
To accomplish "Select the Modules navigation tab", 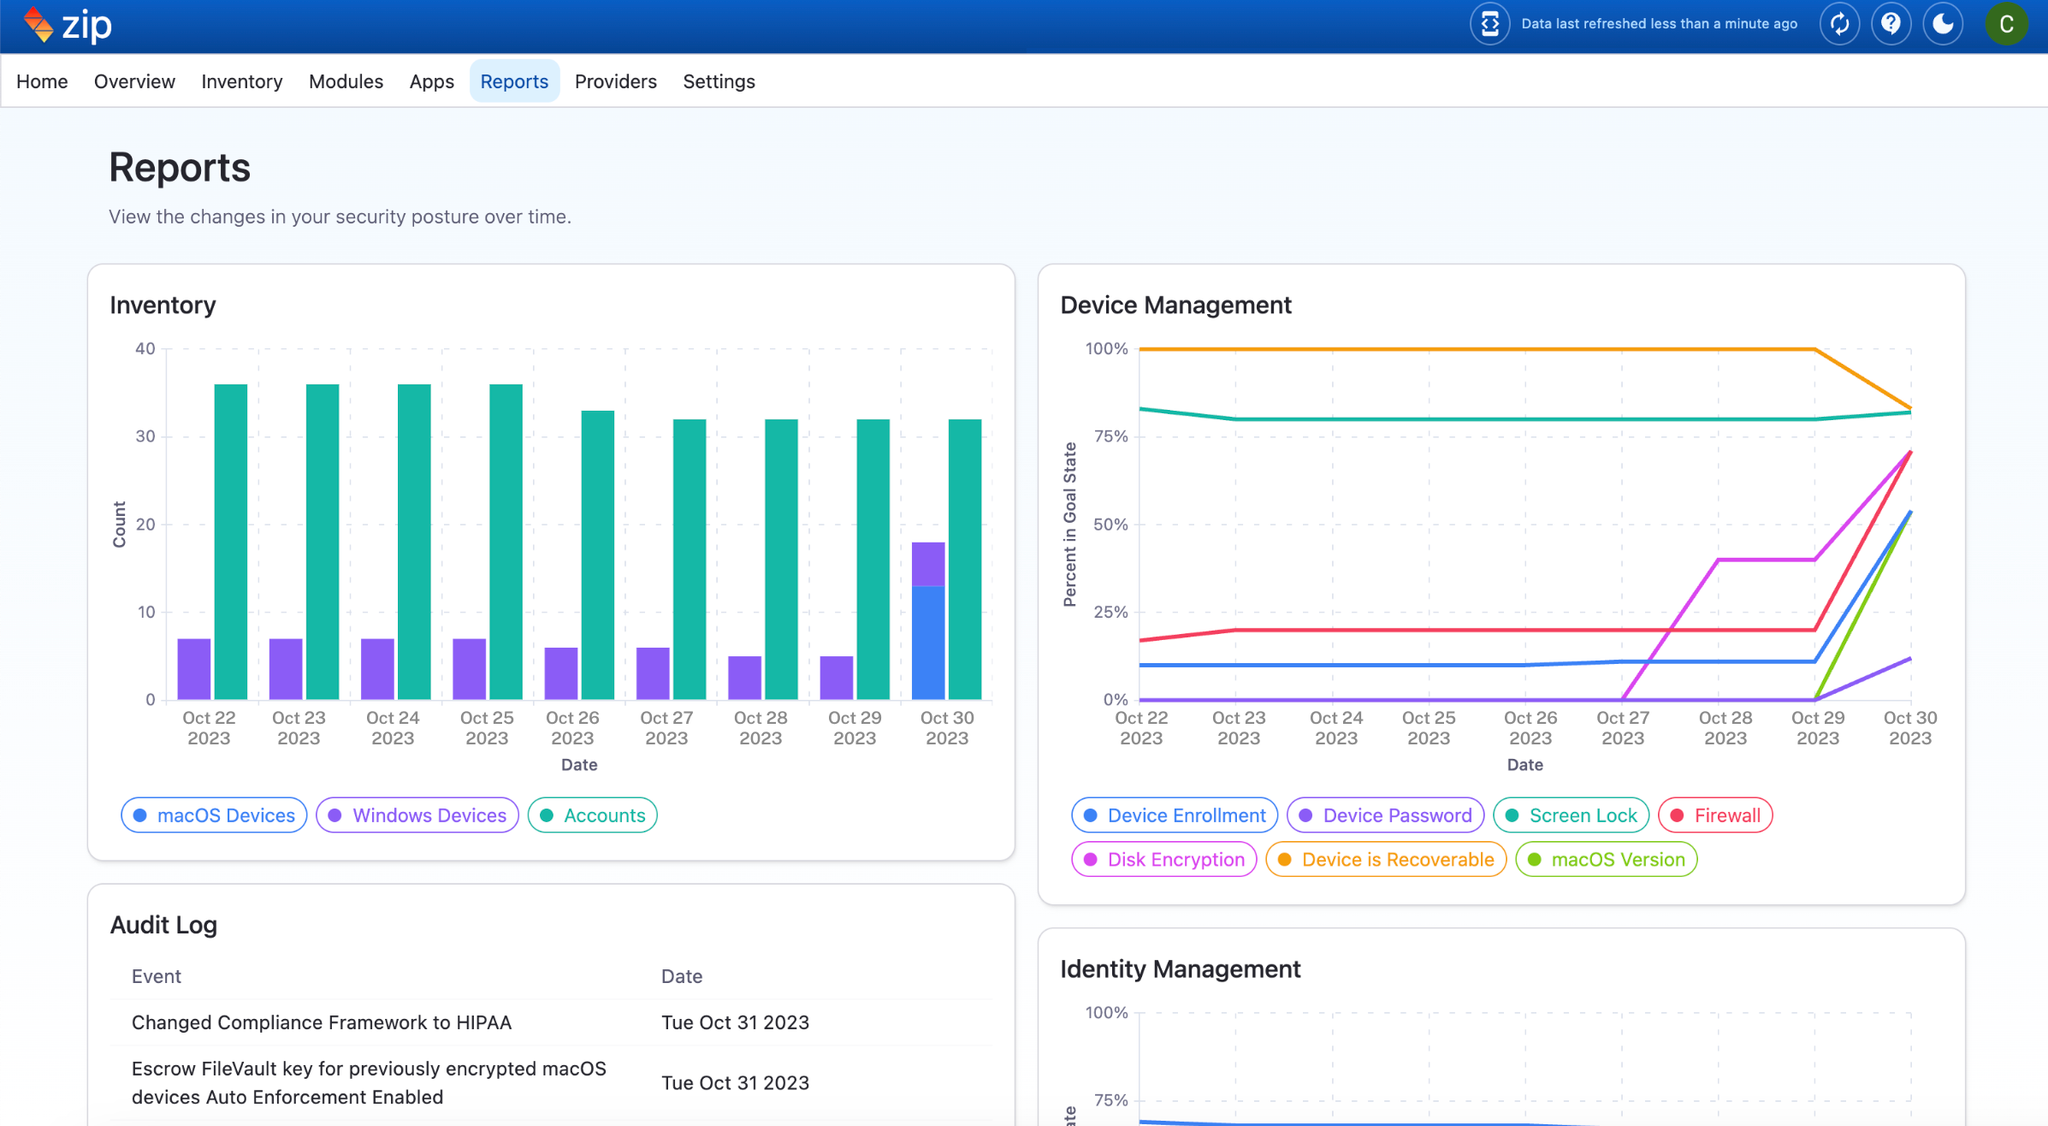I will pos(345,81).
